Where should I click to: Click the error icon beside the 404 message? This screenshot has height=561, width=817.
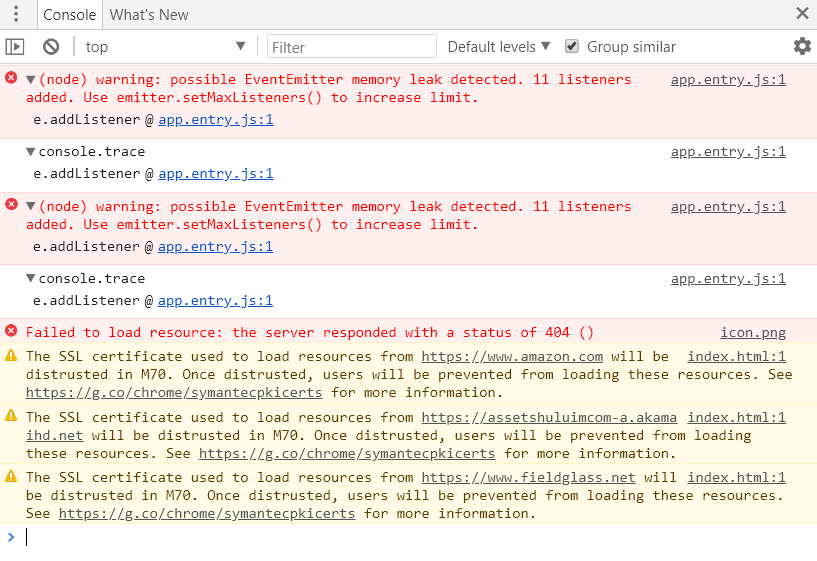click(11, 331)
